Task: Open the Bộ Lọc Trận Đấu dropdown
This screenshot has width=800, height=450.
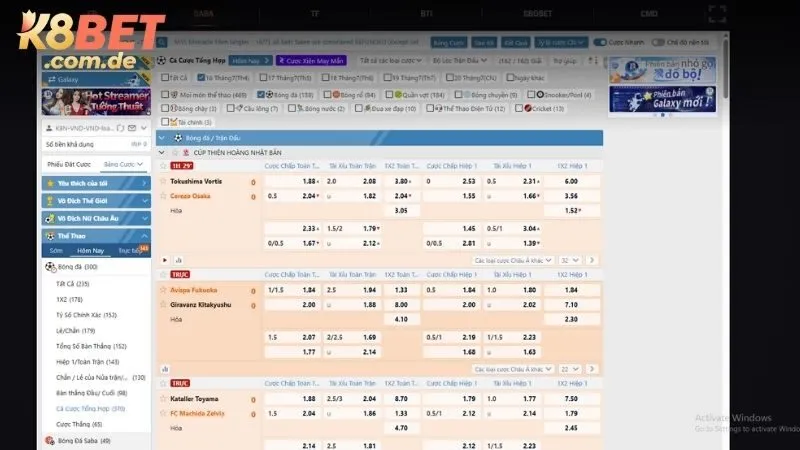Action: 460,61
